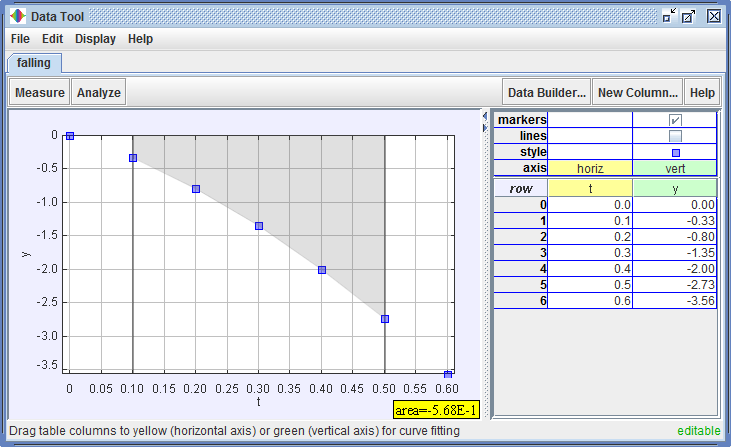Select the y cell with value -3.56
This screenshot has width=731, height=447.
675,301
